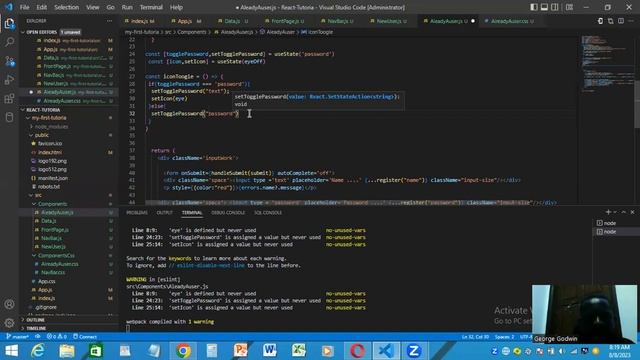640x360 pixels.
Task: Open the database view in activity bar
Action: [9, 118]
